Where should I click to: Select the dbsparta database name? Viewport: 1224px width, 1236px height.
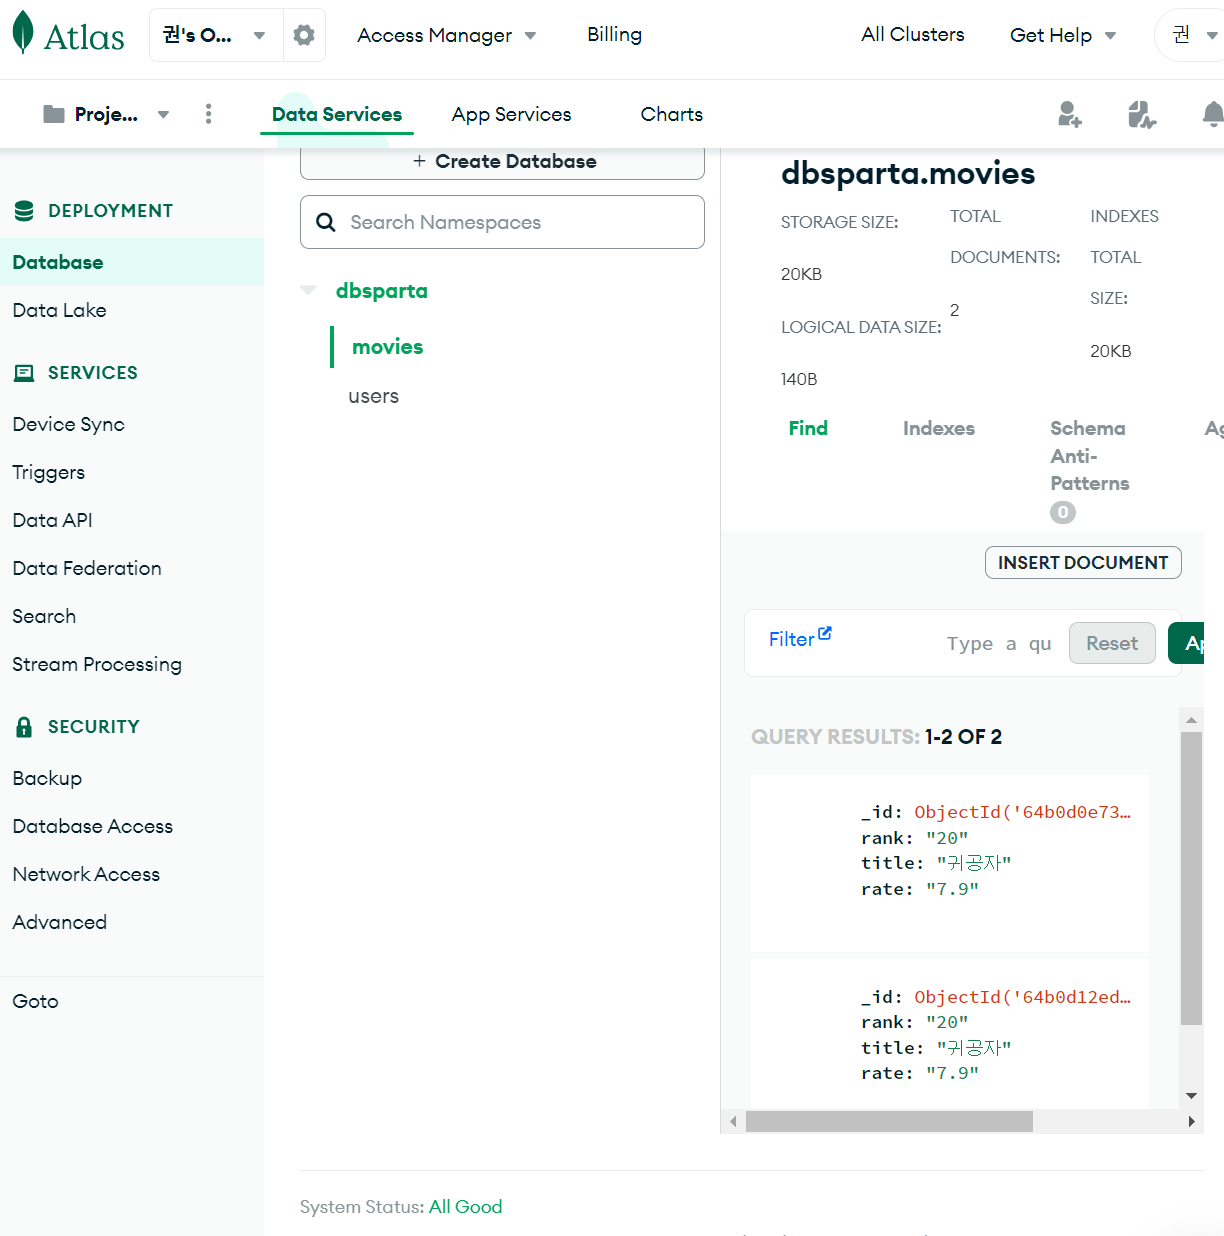[381, 291]
